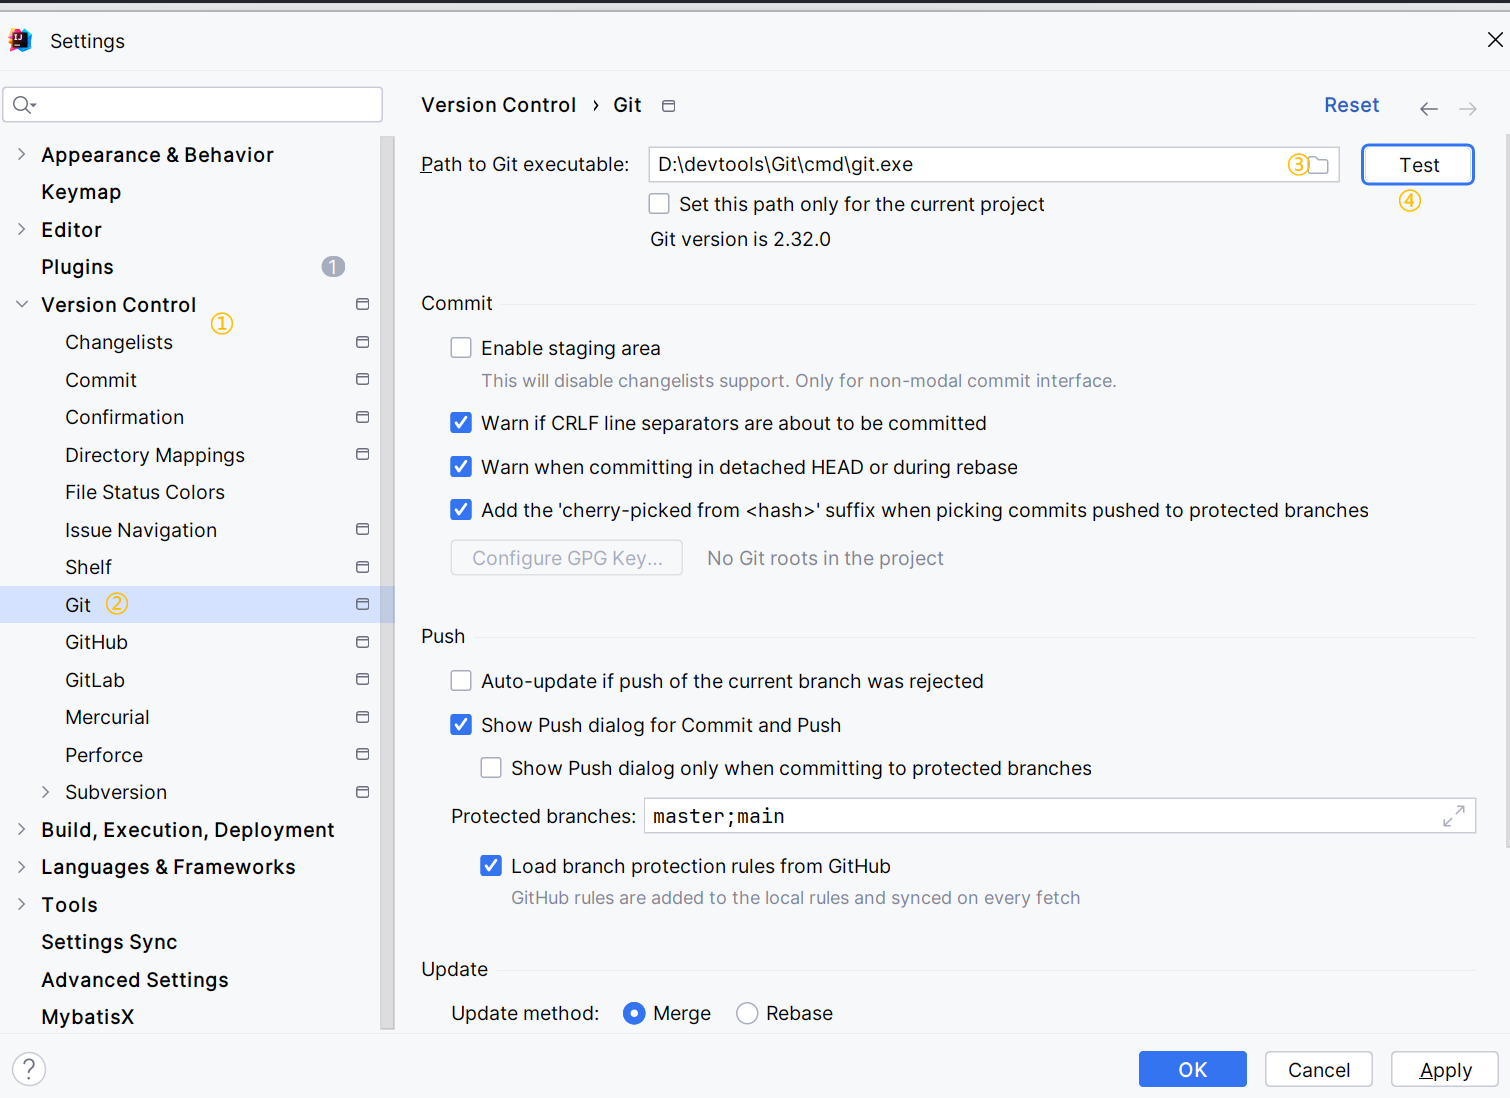
Task: Open Settings Sync page
Action: click(109, 942)
